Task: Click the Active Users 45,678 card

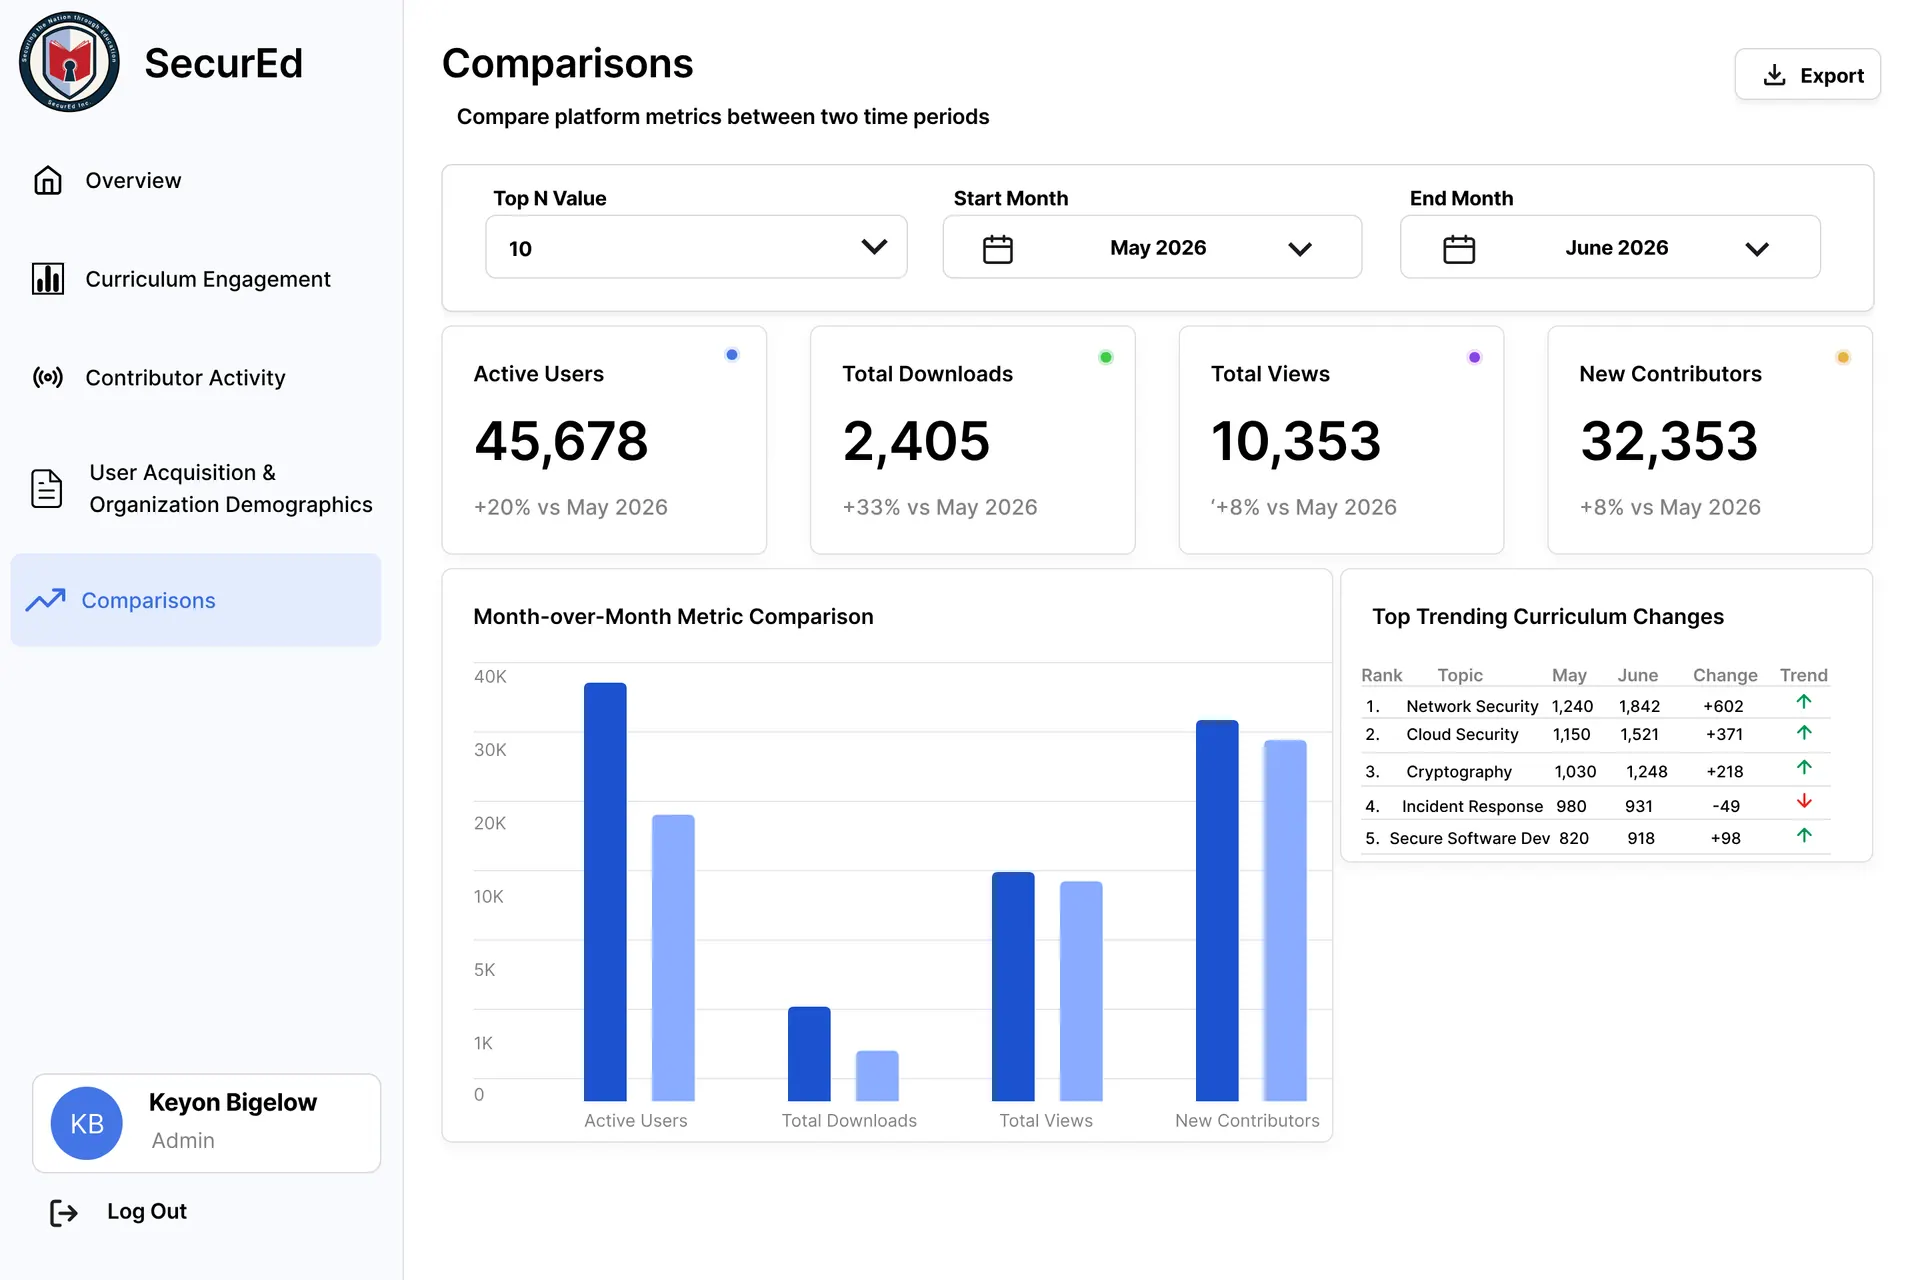Action: (604, 440)
